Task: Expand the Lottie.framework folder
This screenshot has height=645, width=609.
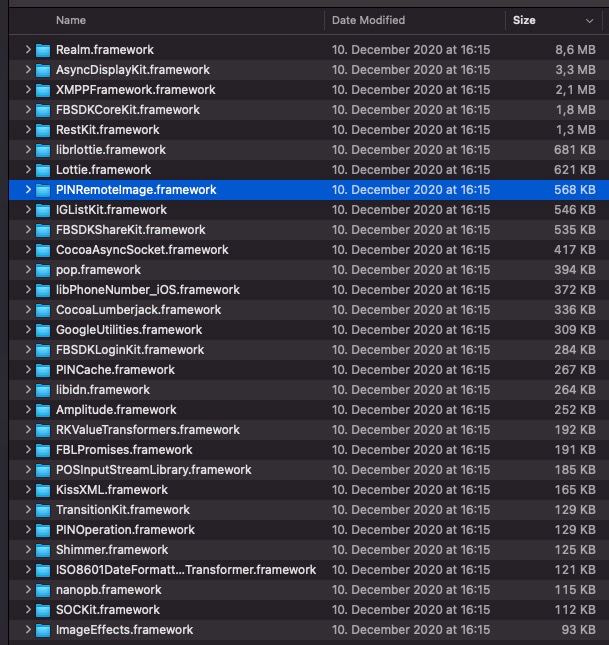Action: 28,169
